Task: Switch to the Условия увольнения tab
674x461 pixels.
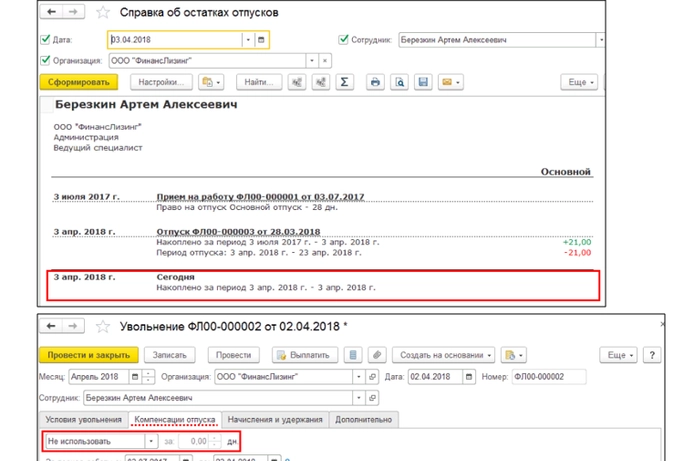Action: click(83, 419)
